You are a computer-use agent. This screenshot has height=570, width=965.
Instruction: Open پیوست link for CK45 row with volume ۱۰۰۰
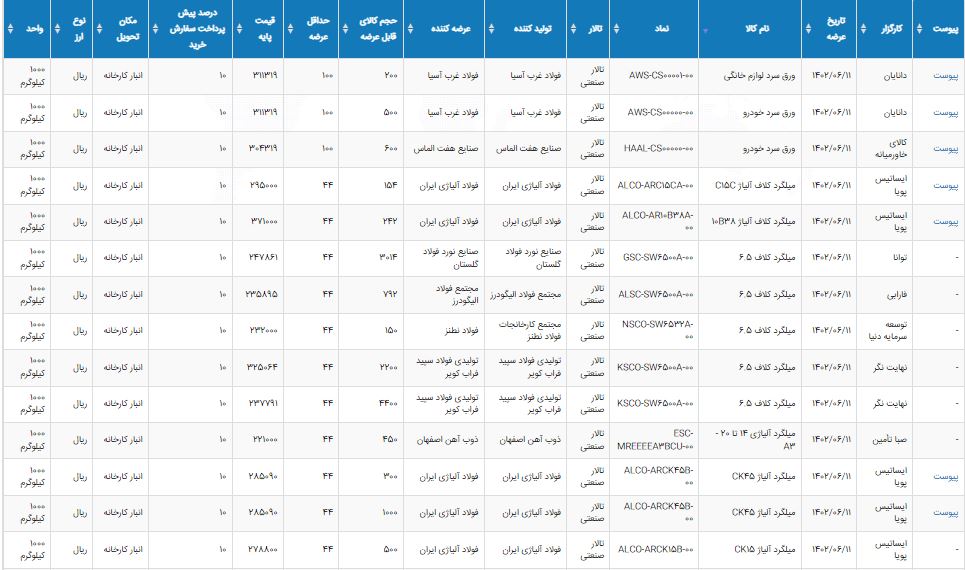(946, 513)
